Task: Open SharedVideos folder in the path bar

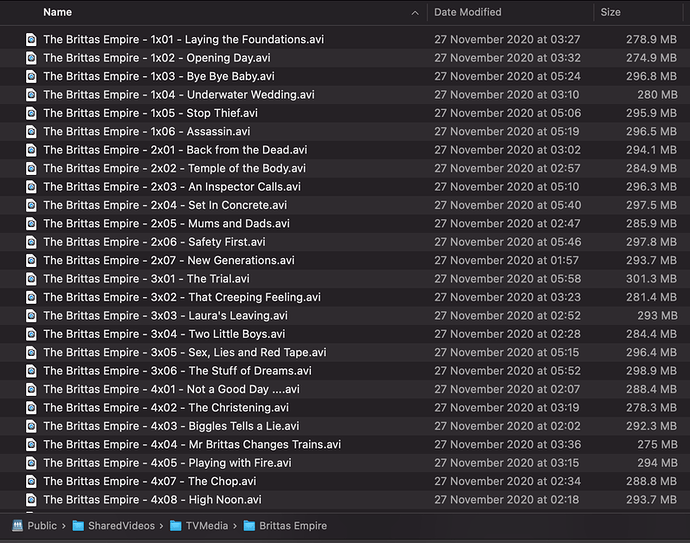Action: point(121,526)
